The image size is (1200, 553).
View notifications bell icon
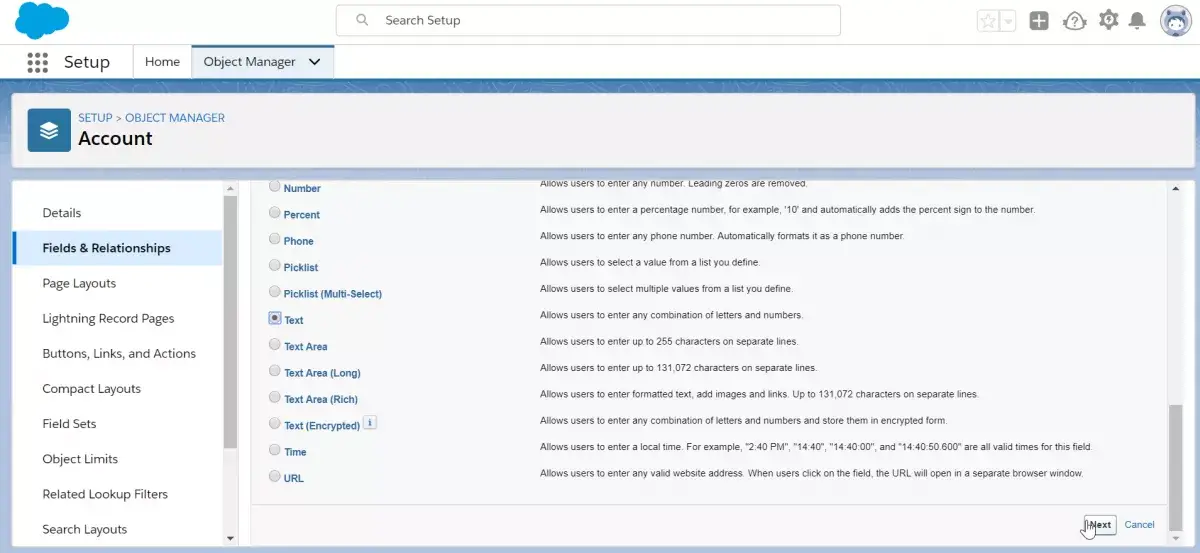[x=1137, y=21]
